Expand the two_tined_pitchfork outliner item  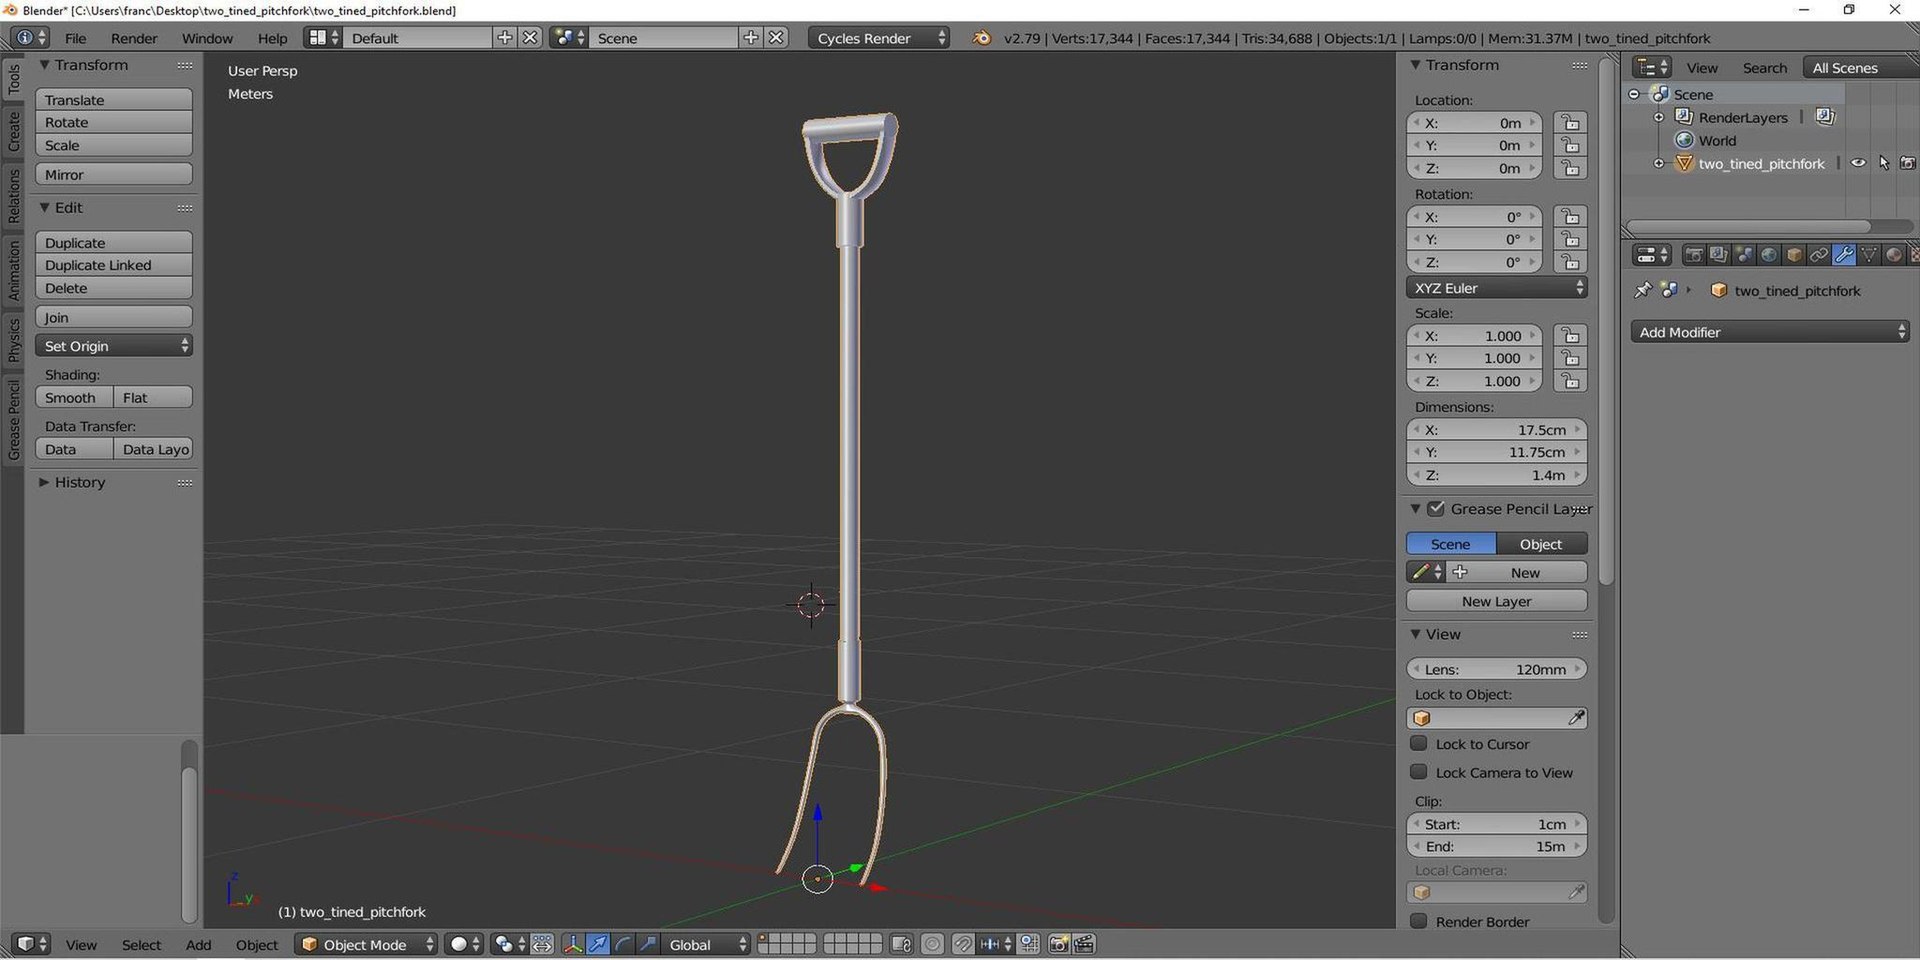1659,163
